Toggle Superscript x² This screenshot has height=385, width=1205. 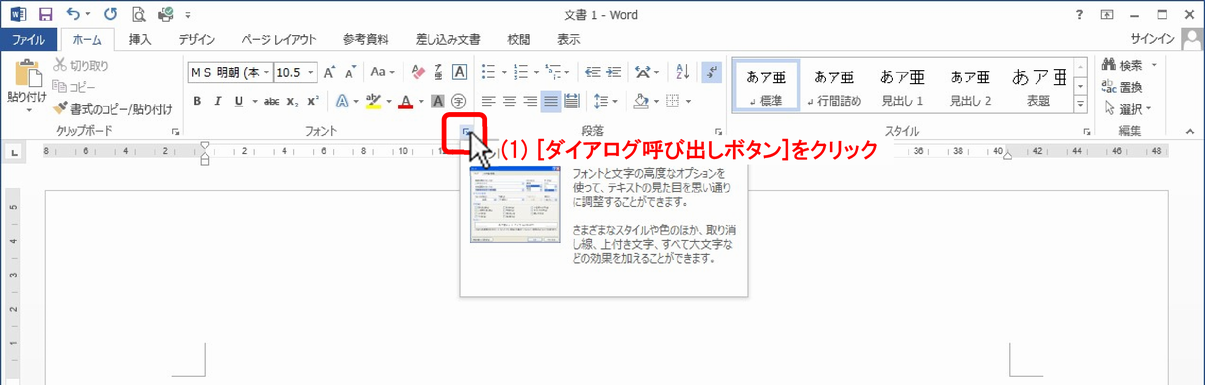(x=313, y=101)
